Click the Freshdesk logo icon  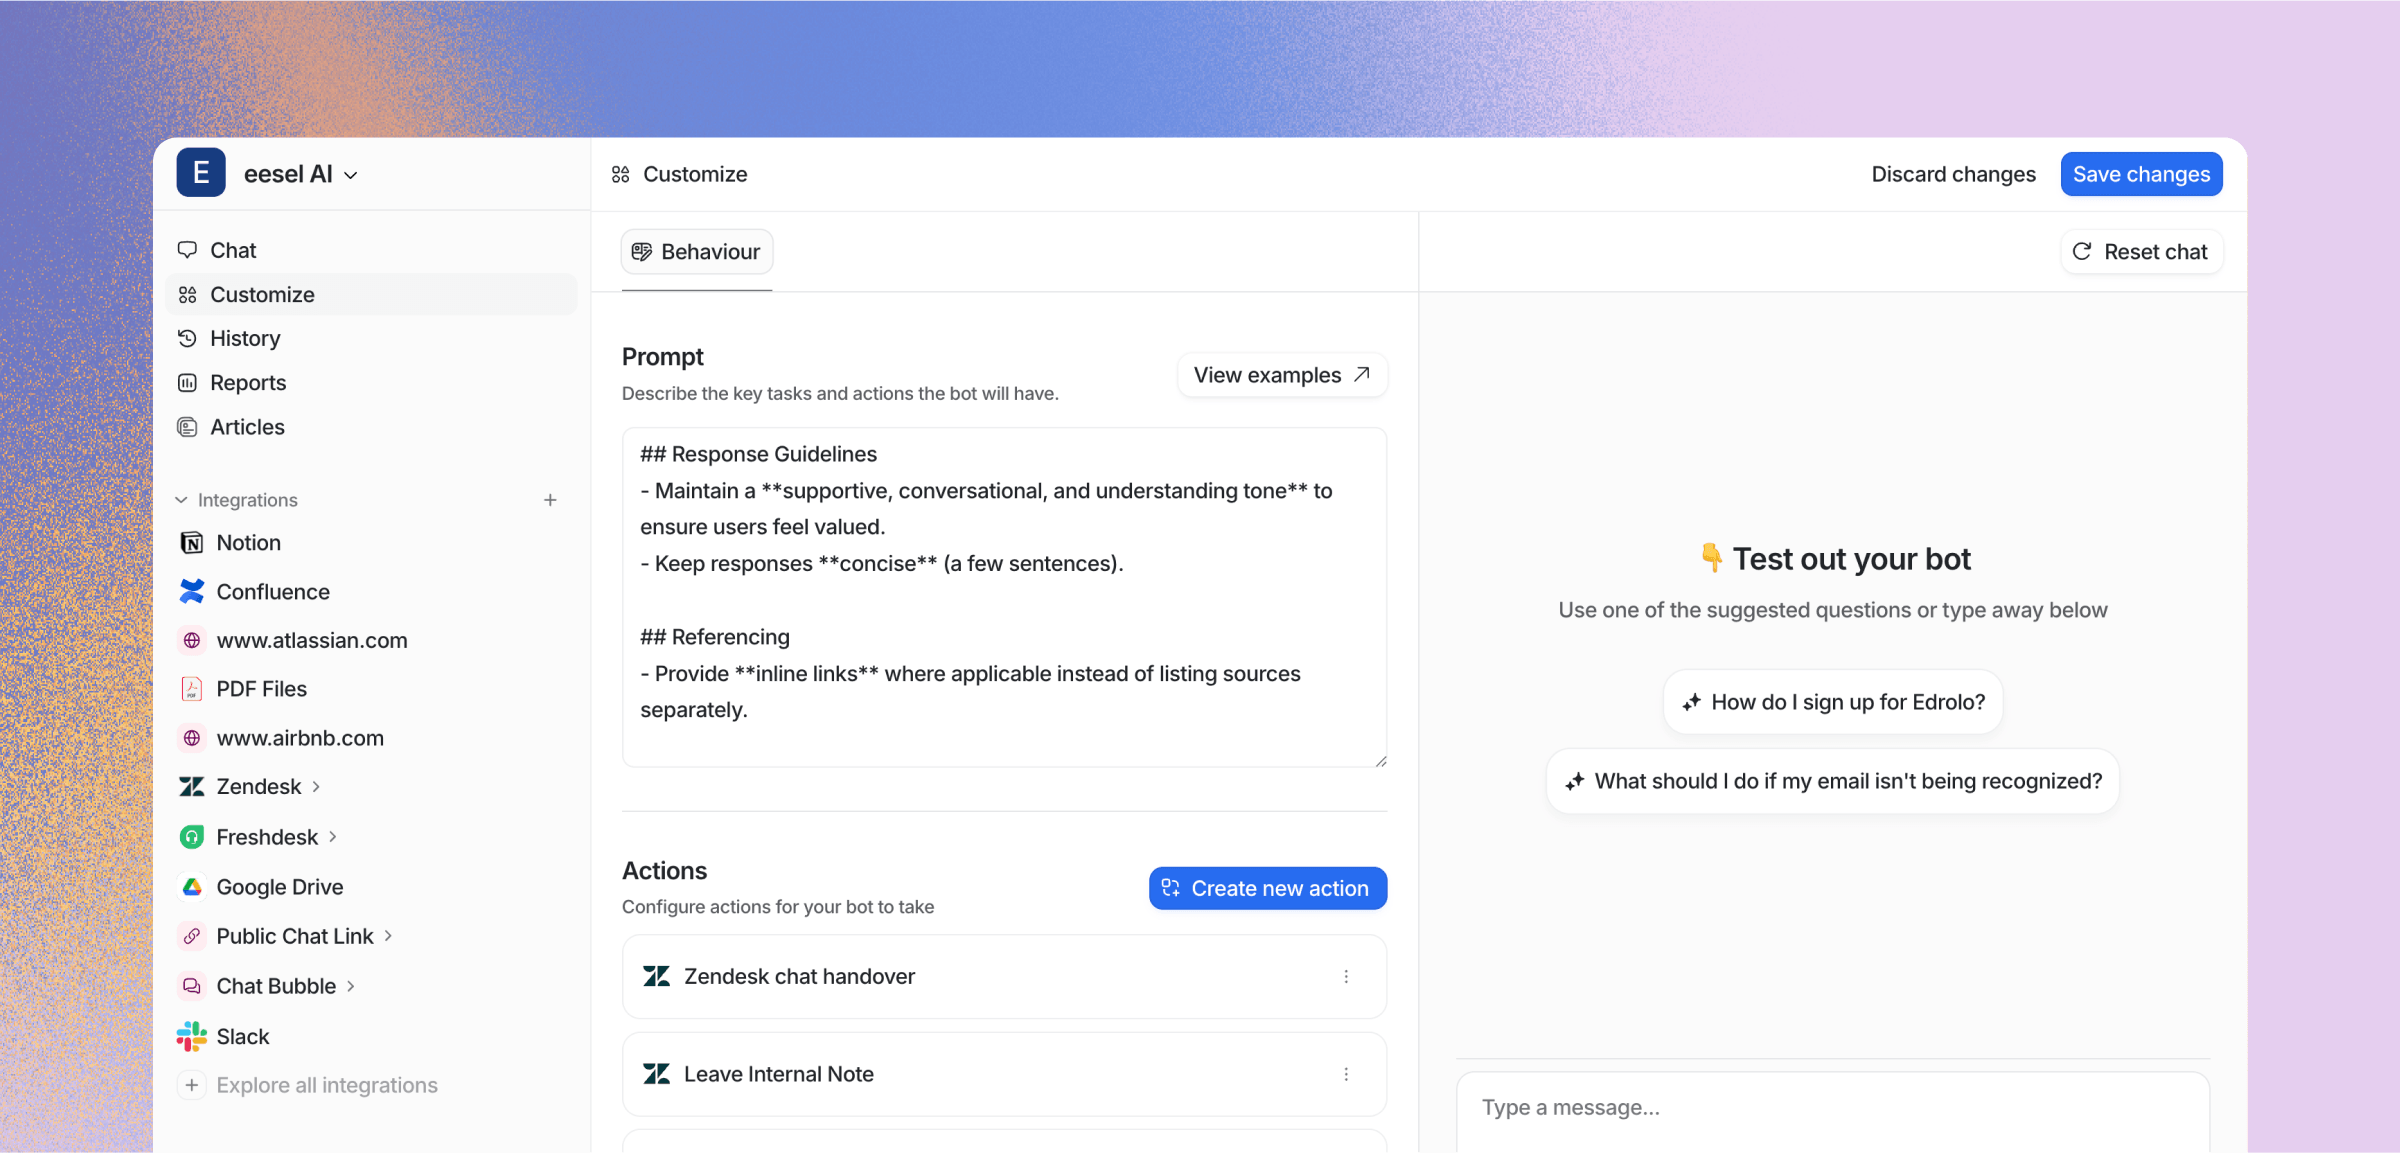click(x=191, y=837)
